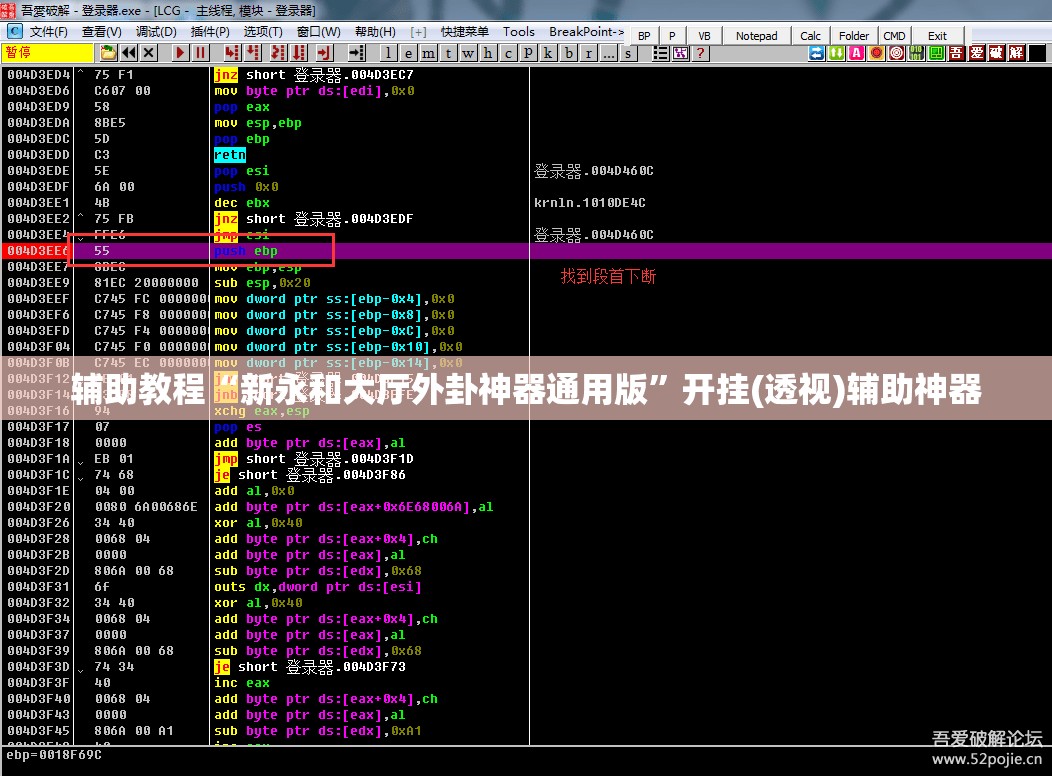Click the VB button
The width and height of the screenshot is (1052, 776).
pos(704,36)
